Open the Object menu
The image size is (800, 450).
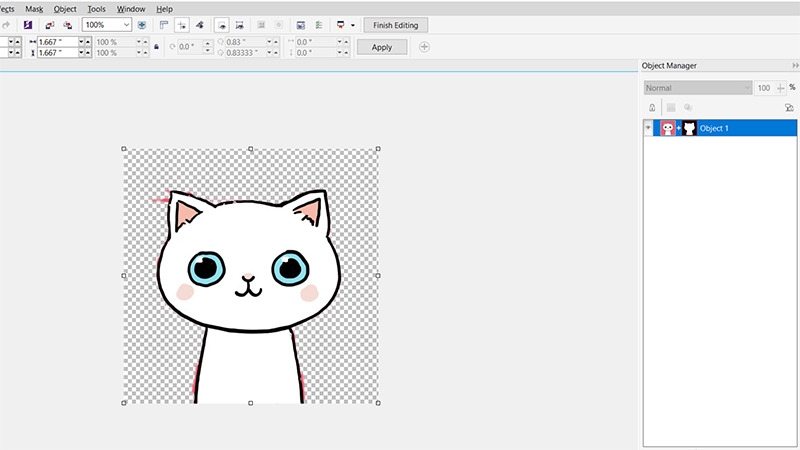pos(65,9)
